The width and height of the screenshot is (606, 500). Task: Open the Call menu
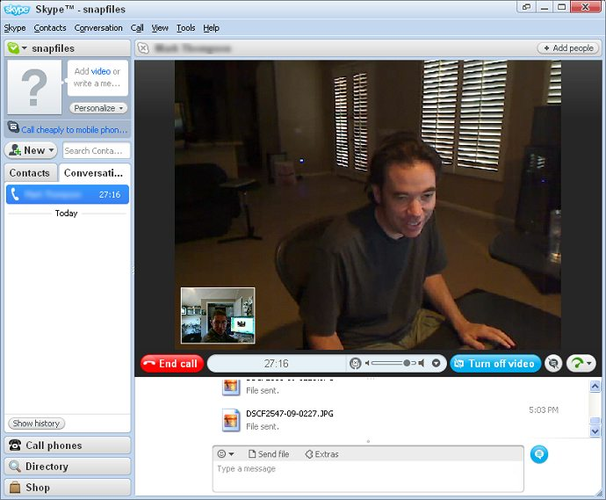[137, 28]
